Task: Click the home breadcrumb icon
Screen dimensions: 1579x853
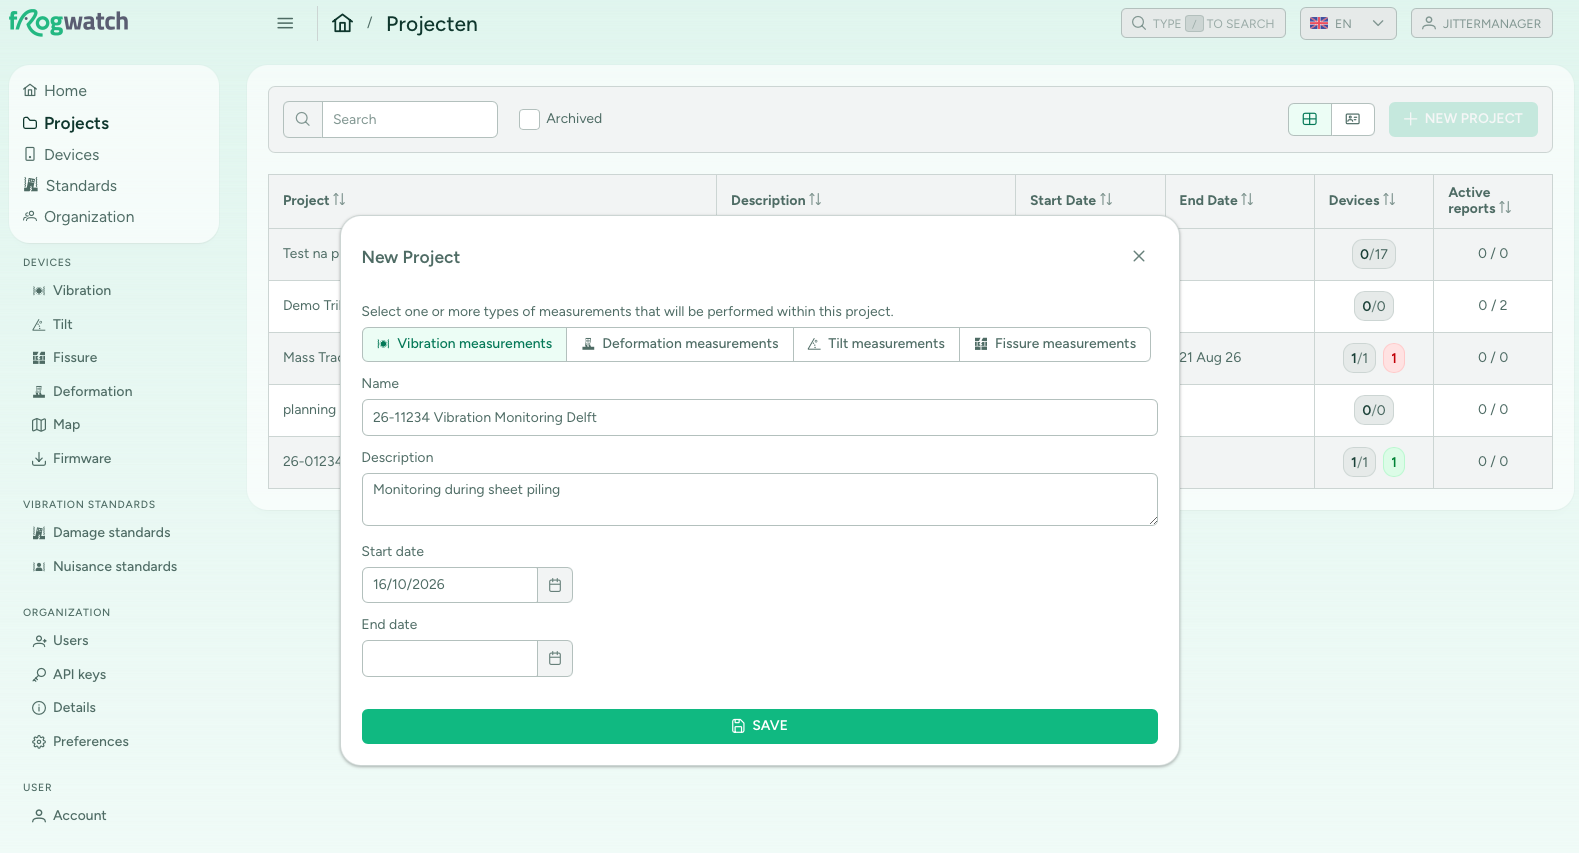Action: [x=343, y=23]
